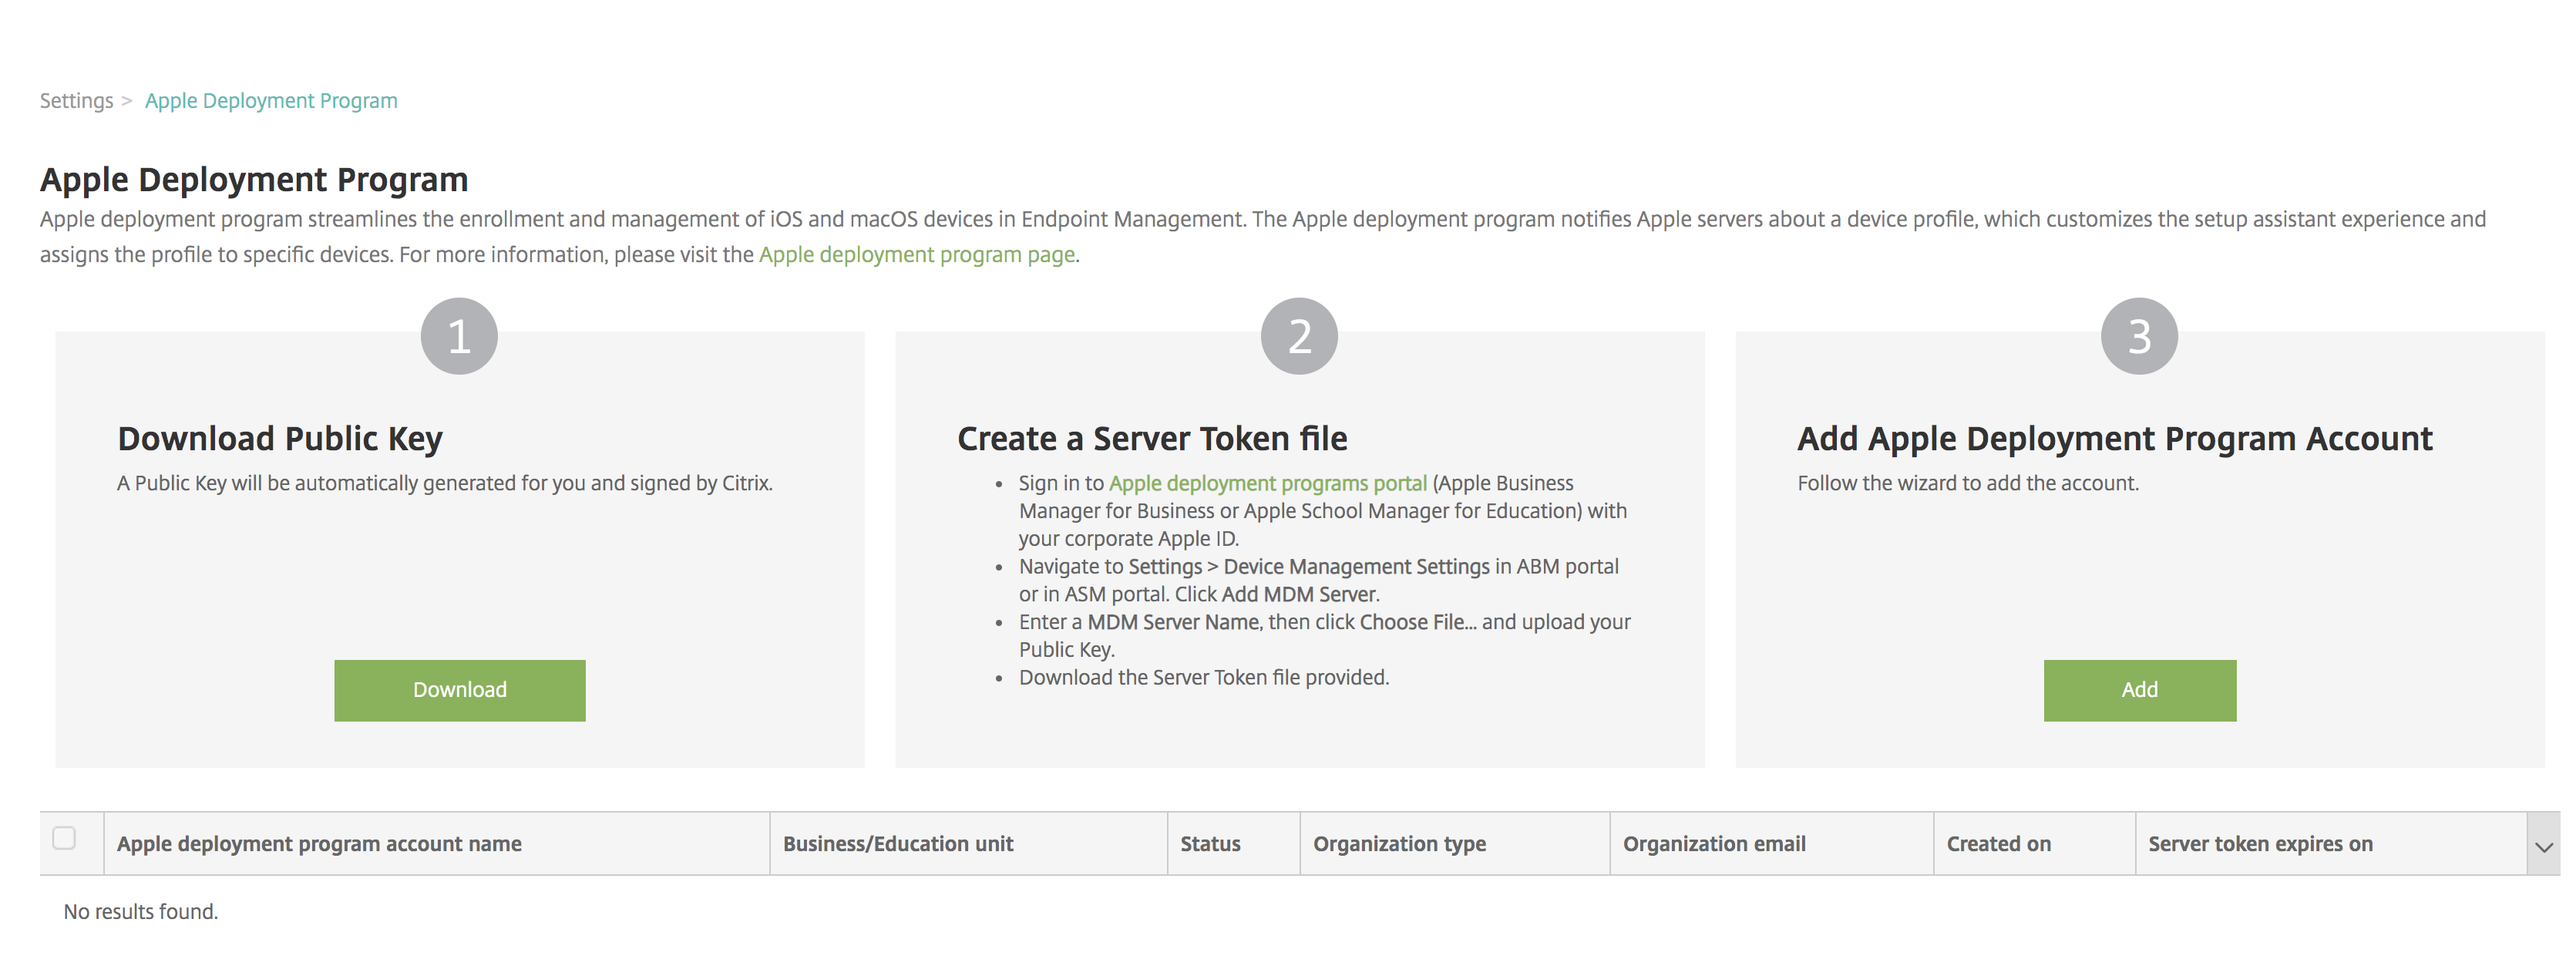The image size is (2576, 956).
Task: Sort by Server token expires on column
Action: 2260,844
